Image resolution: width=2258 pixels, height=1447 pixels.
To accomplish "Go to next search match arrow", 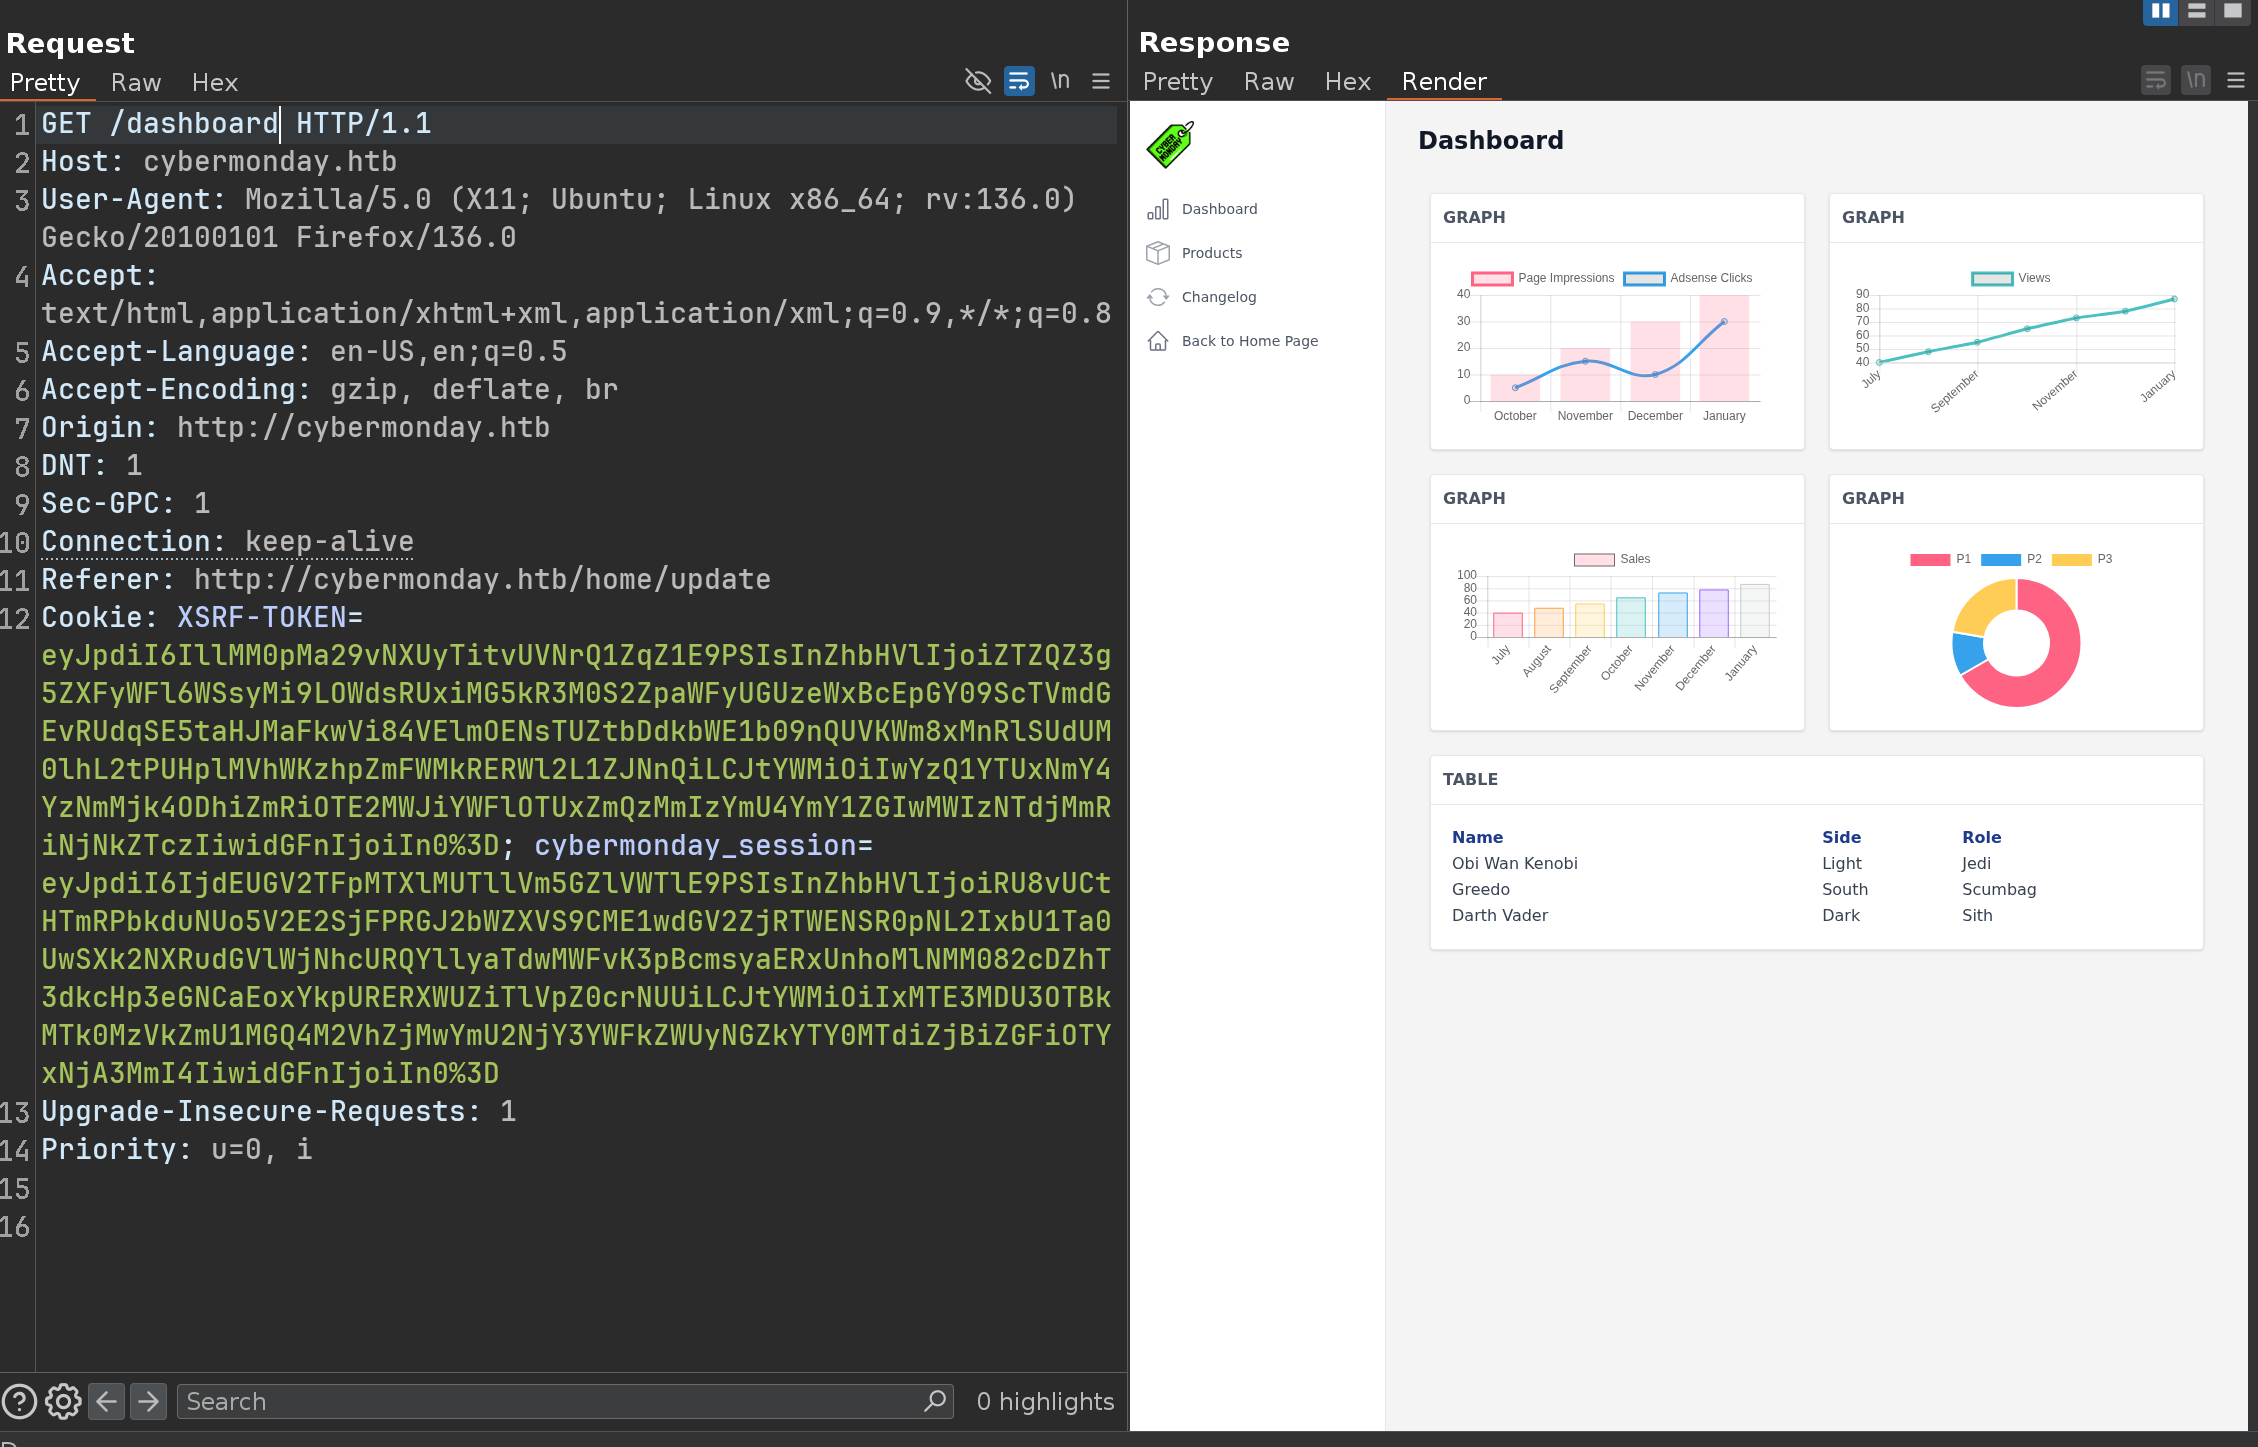I will tap(148, 1401).
